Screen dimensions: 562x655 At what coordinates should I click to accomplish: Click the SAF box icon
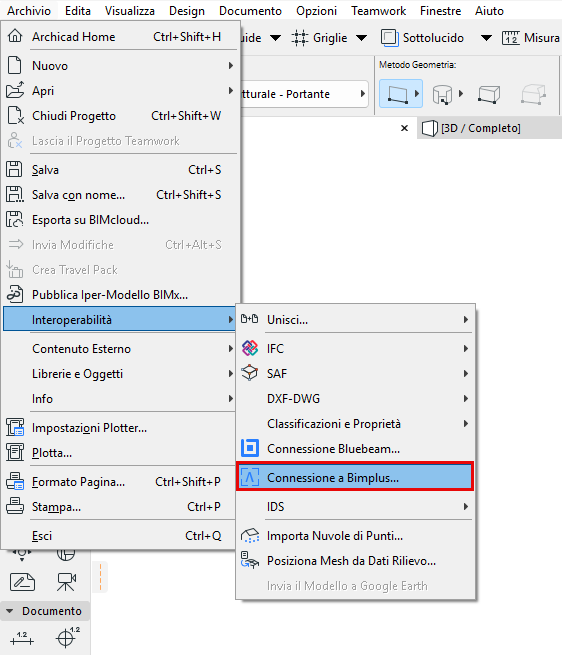[x=250, y=373]
